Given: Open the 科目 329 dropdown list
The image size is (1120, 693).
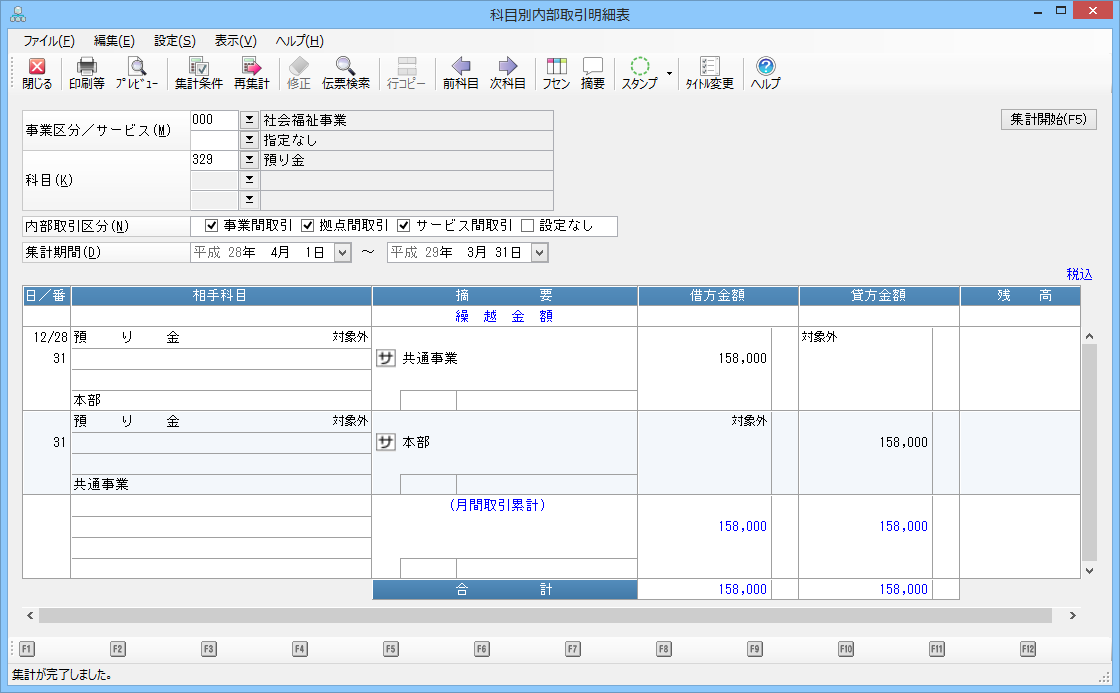Looking at the screenshot, I should pyautogui.click(x=249, y=160).
